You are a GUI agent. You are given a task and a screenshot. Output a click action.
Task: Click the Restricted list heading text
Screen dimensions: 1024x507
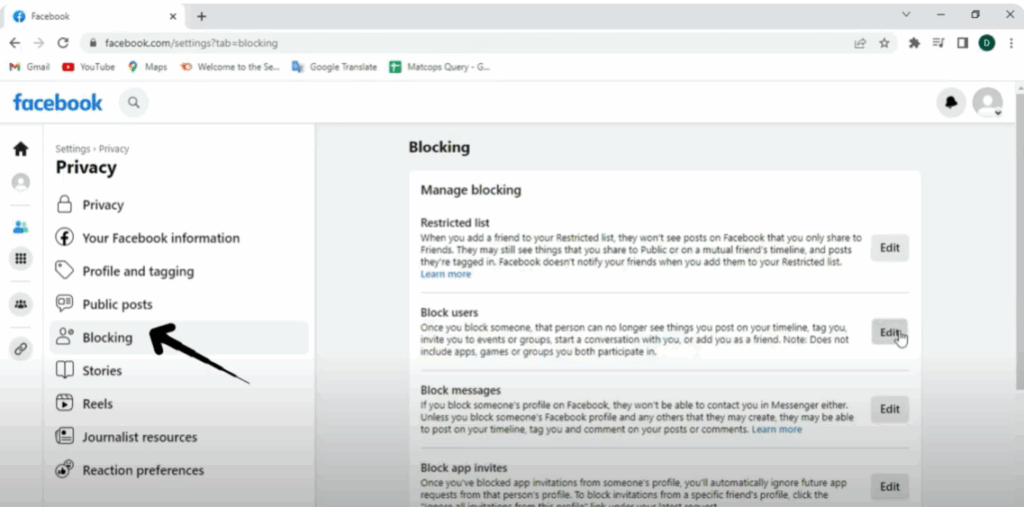455,223
